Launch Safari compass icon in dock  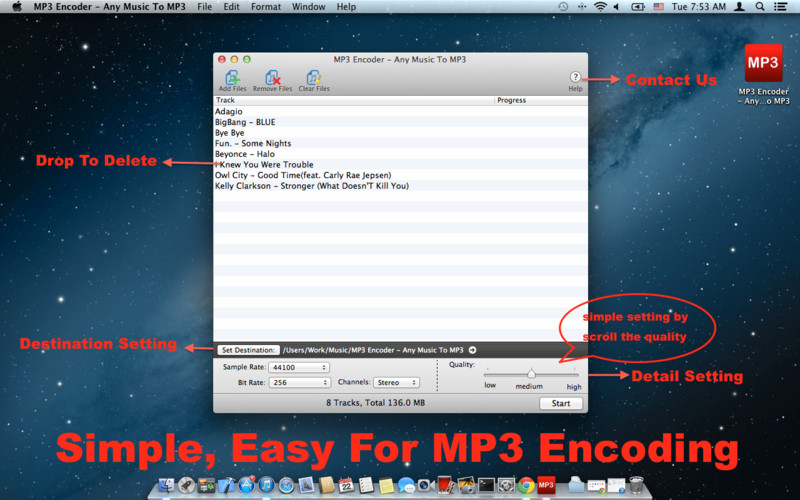point(286,485)
